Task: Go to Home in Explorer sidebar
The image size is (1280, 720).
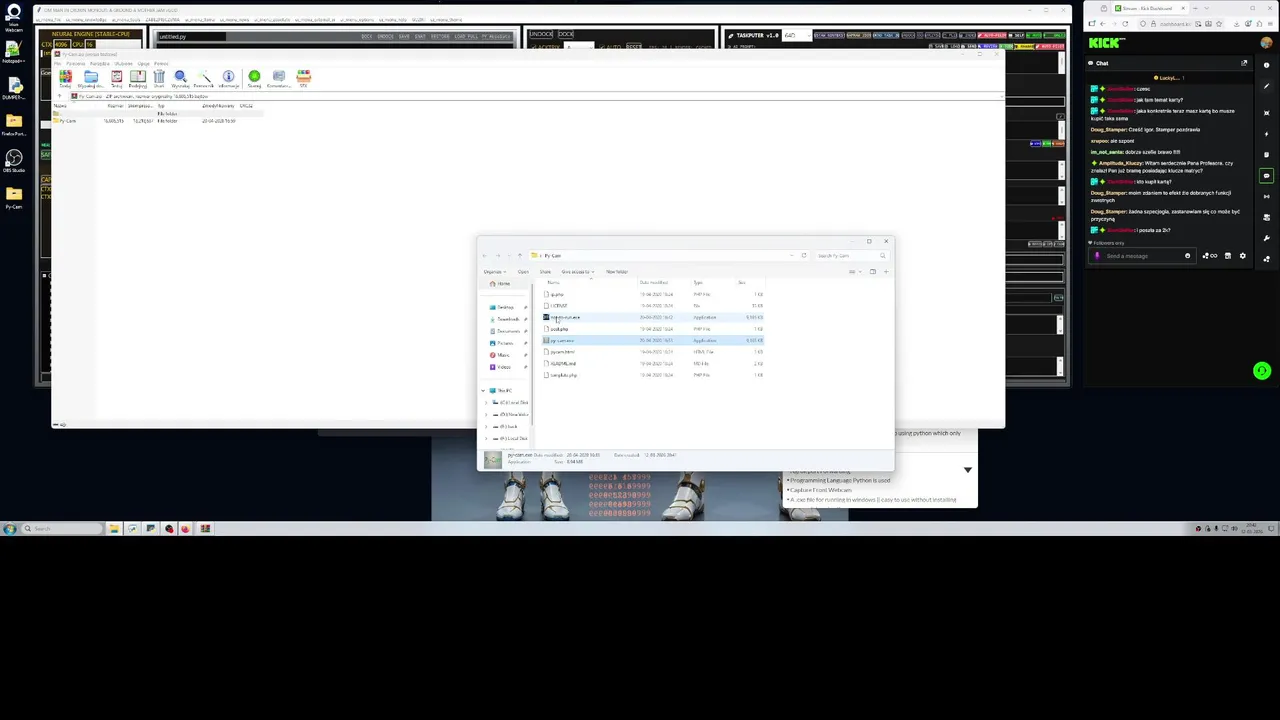Action: (503, 283)
